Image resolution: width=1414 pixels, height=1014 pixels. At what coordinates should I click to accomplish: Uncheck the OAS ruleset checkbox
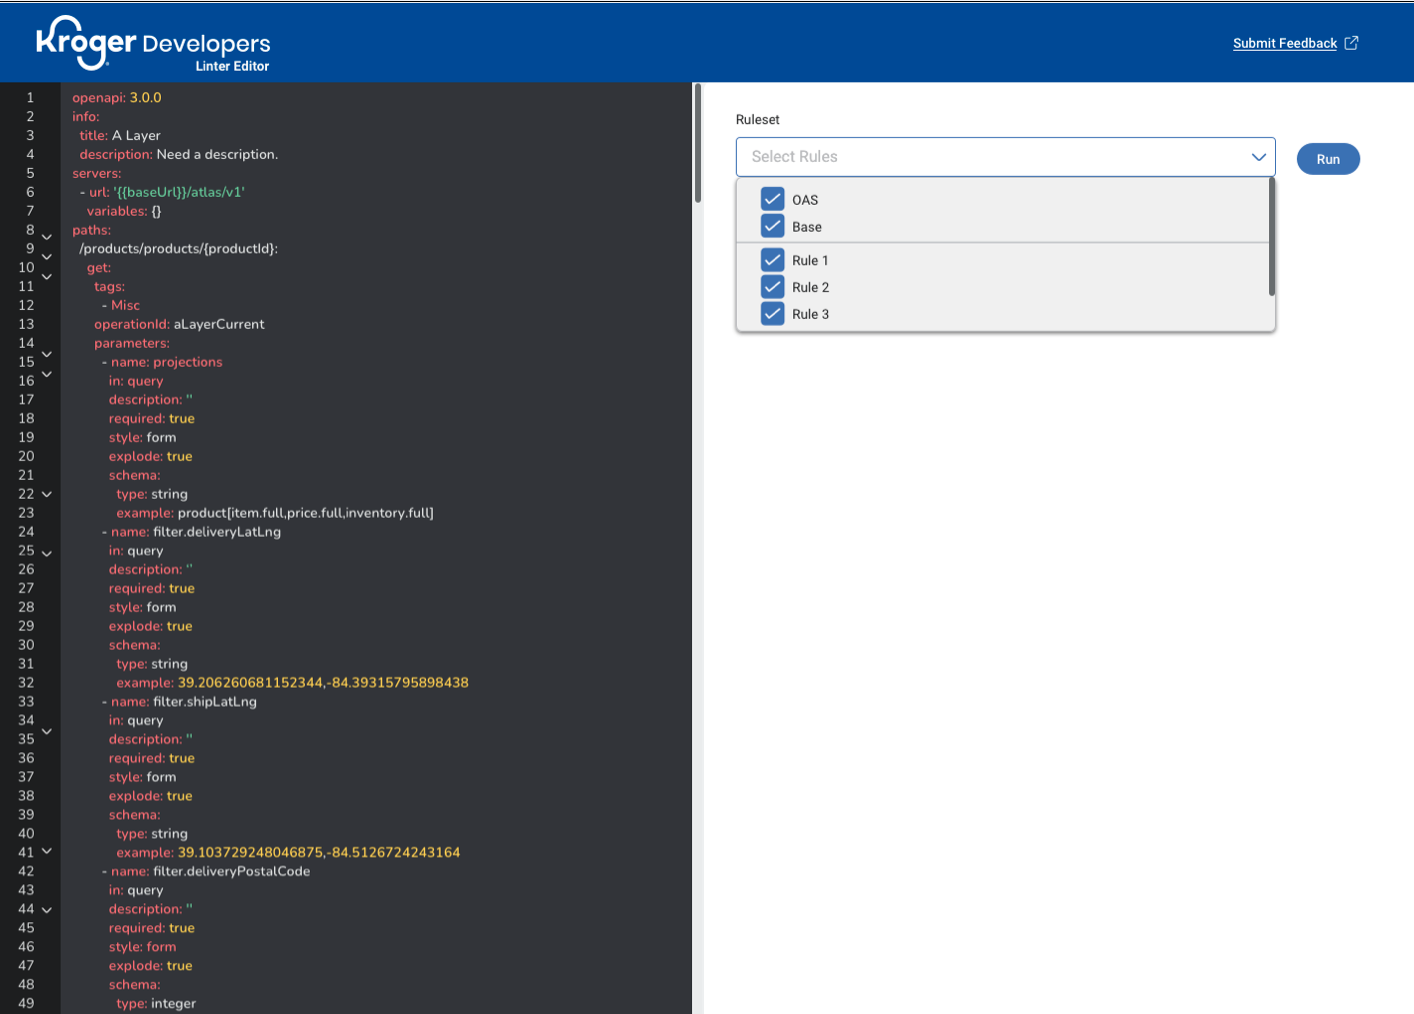(772, 199)
